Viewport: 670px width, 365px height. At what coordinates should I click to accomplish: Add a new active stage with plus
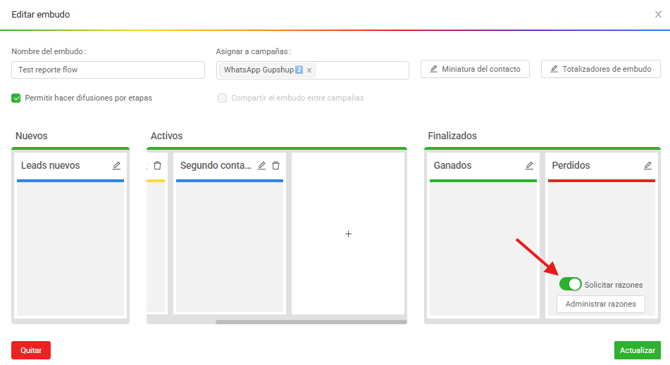click(x=348, y=234)
